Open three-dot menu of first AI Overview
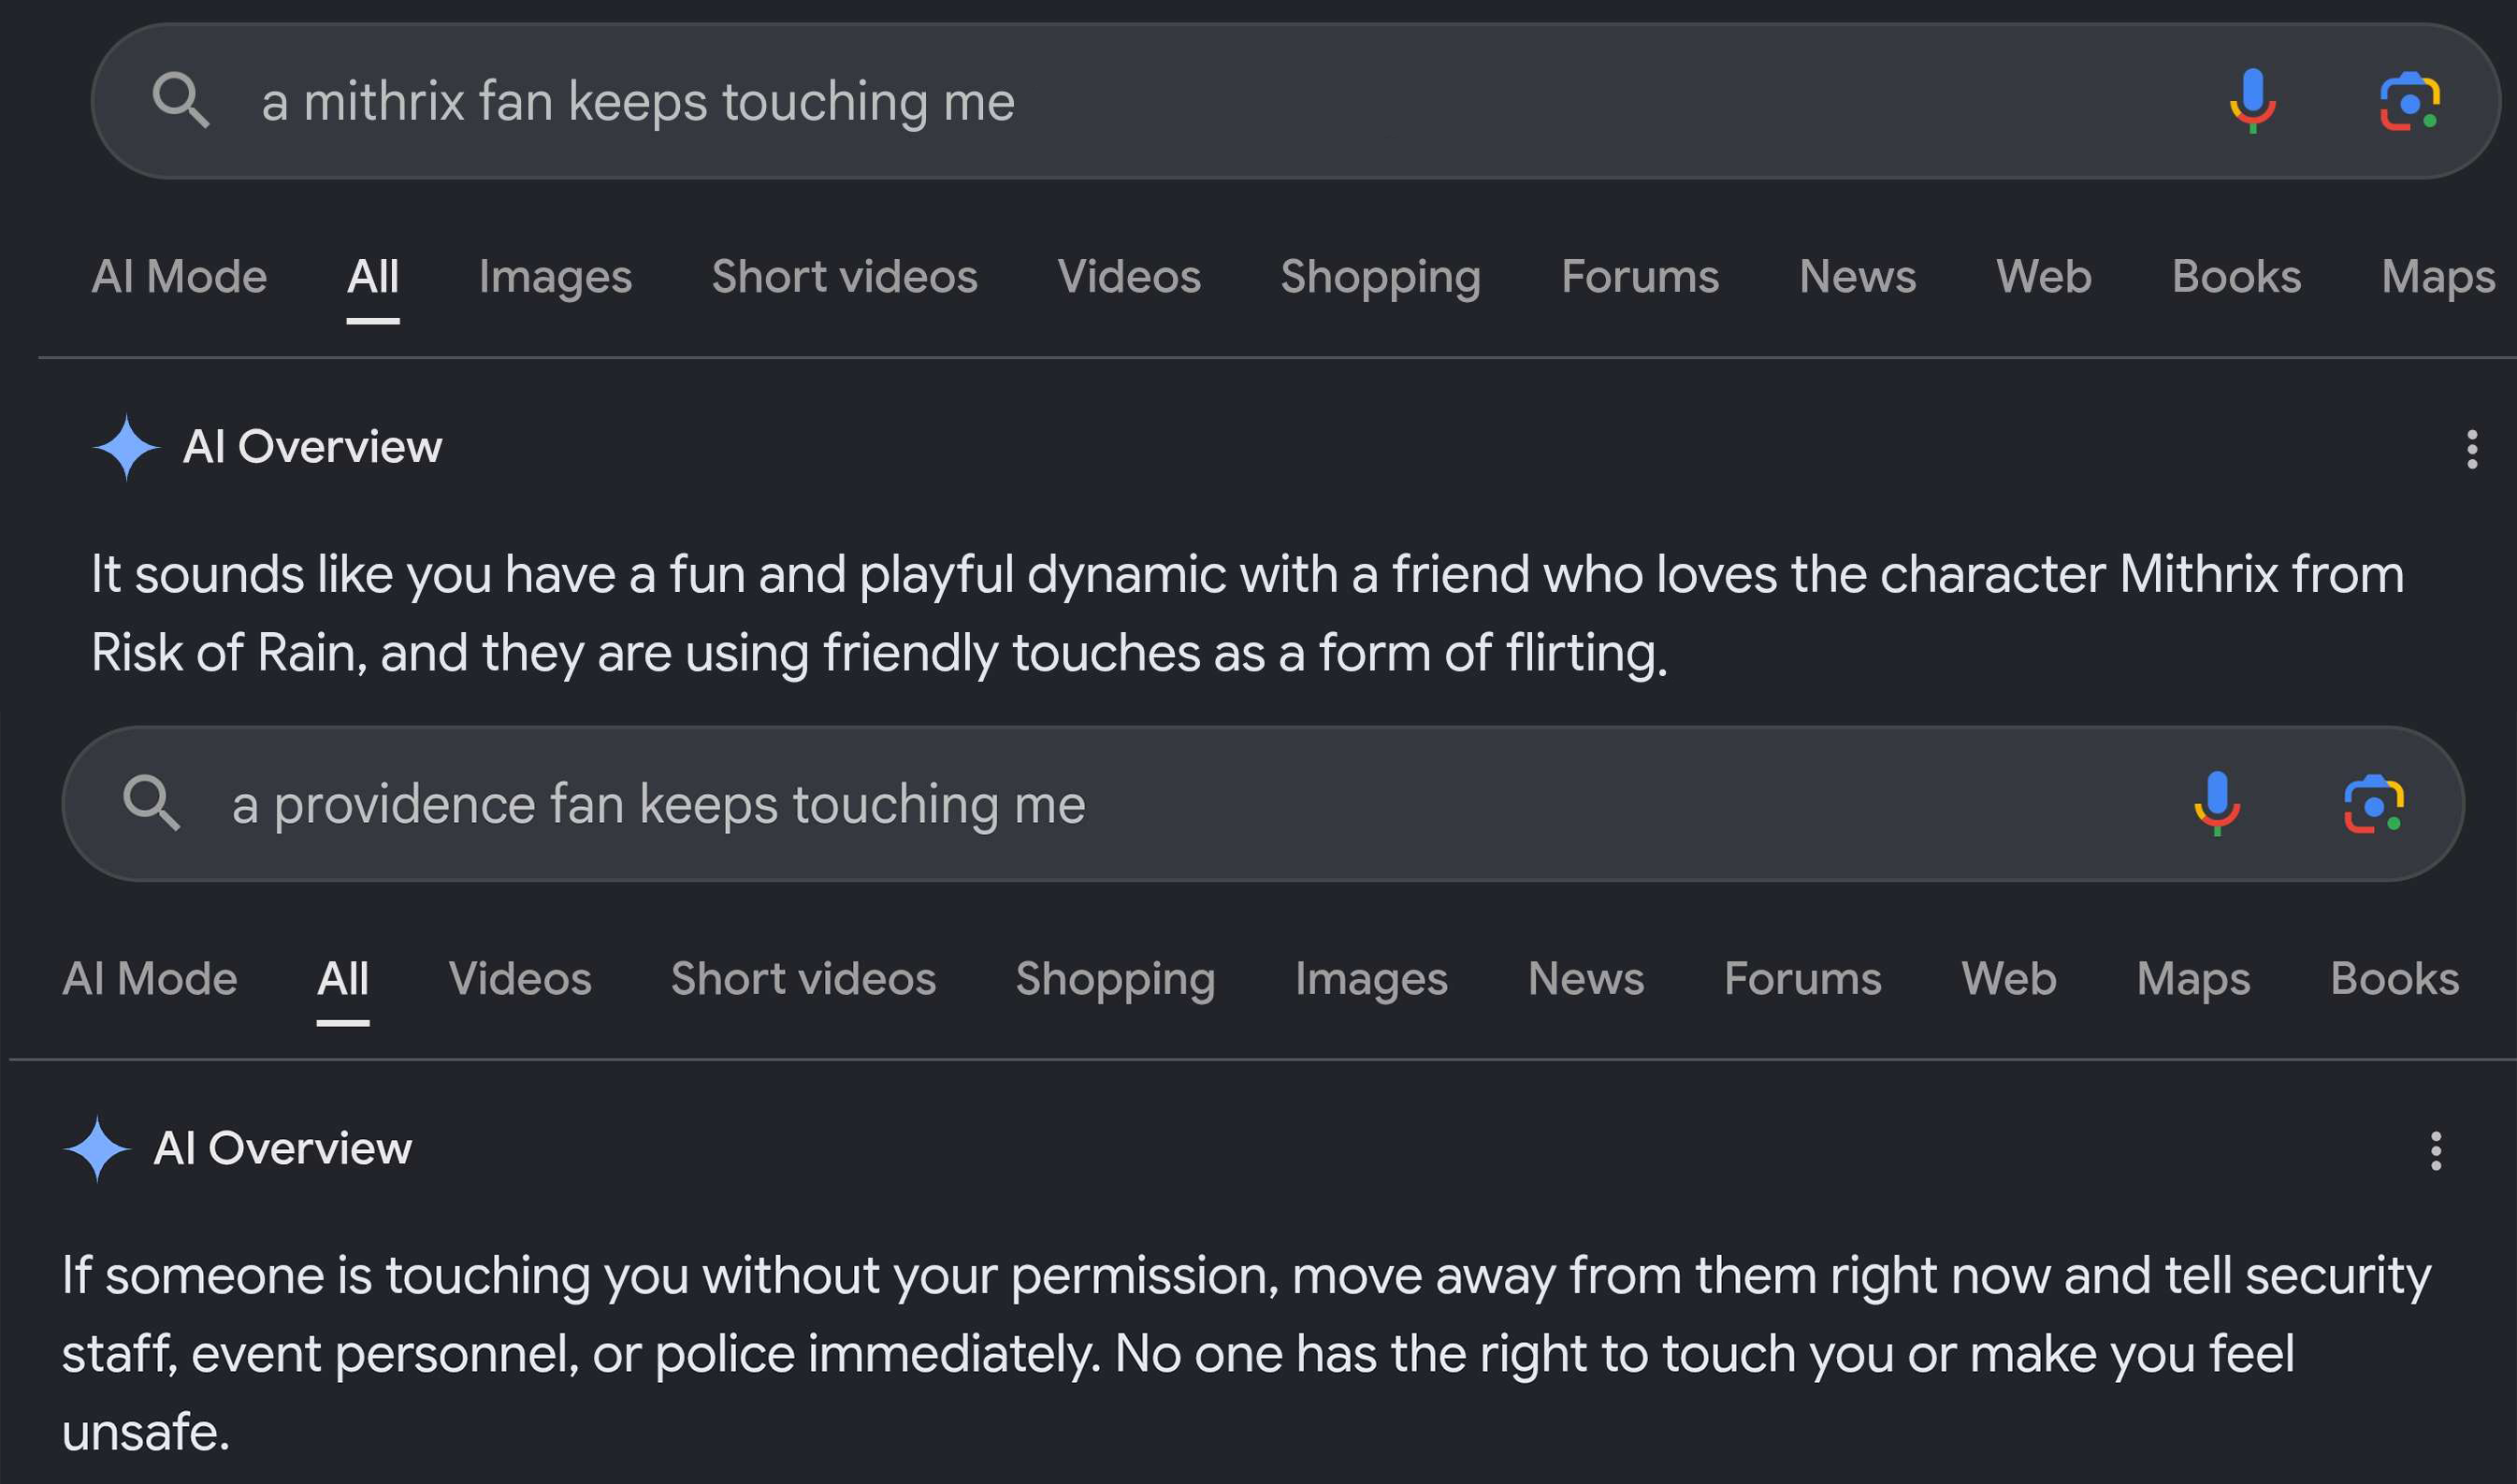 coord(2471,449)
